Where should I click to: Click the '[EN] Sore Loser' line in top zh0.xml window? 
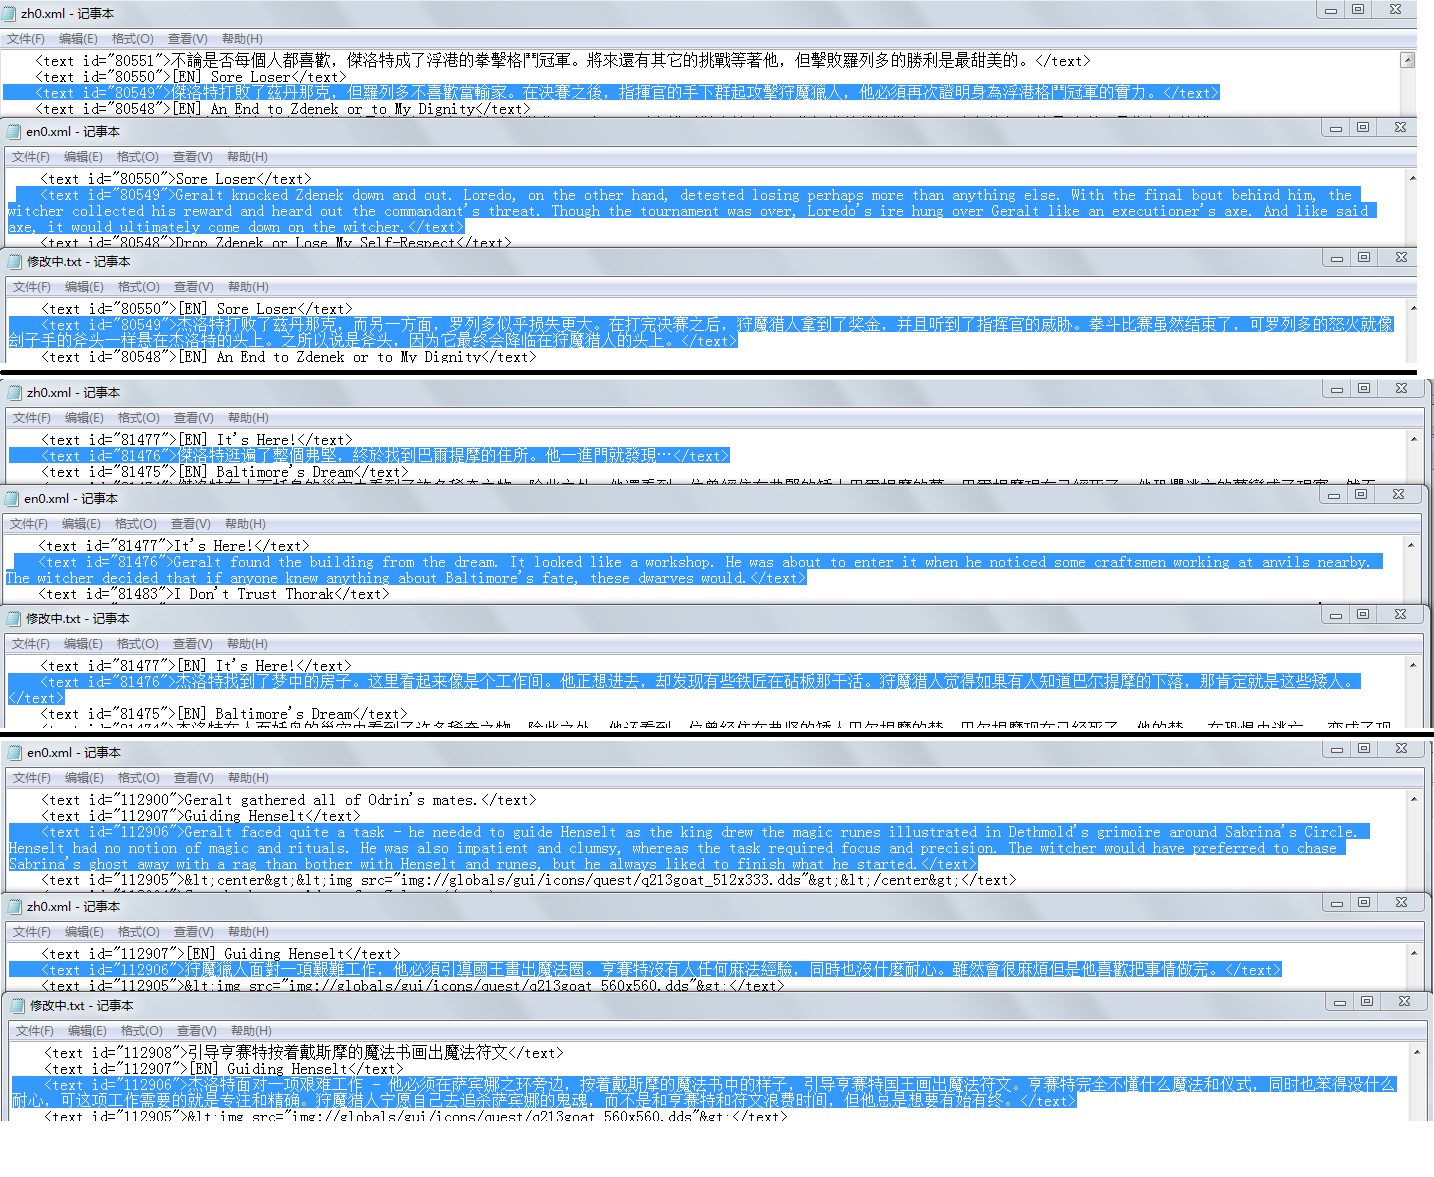coord(191,77)
